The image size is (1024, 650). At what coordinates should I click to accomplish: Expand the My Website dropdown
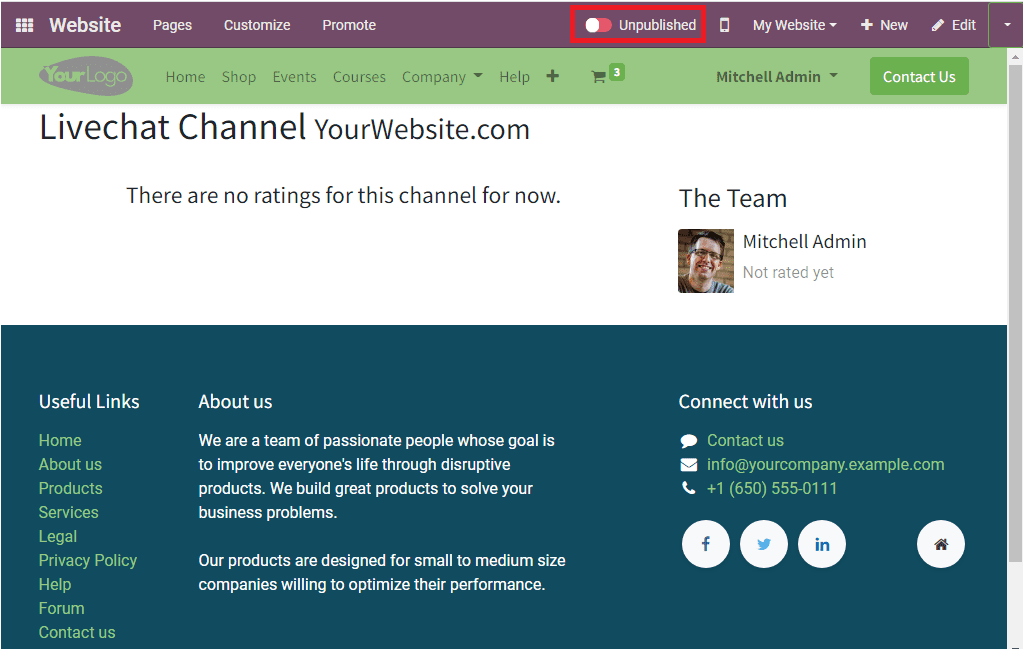[x=795, y=25]
